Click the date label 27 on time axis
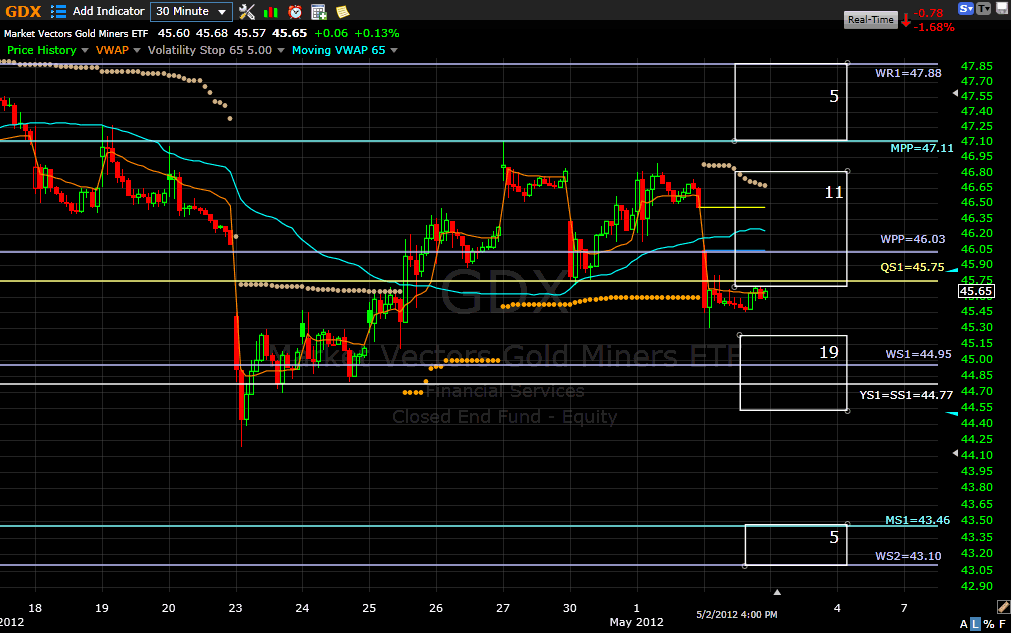Screen dimensions: 1012x633 pos(503,608)
